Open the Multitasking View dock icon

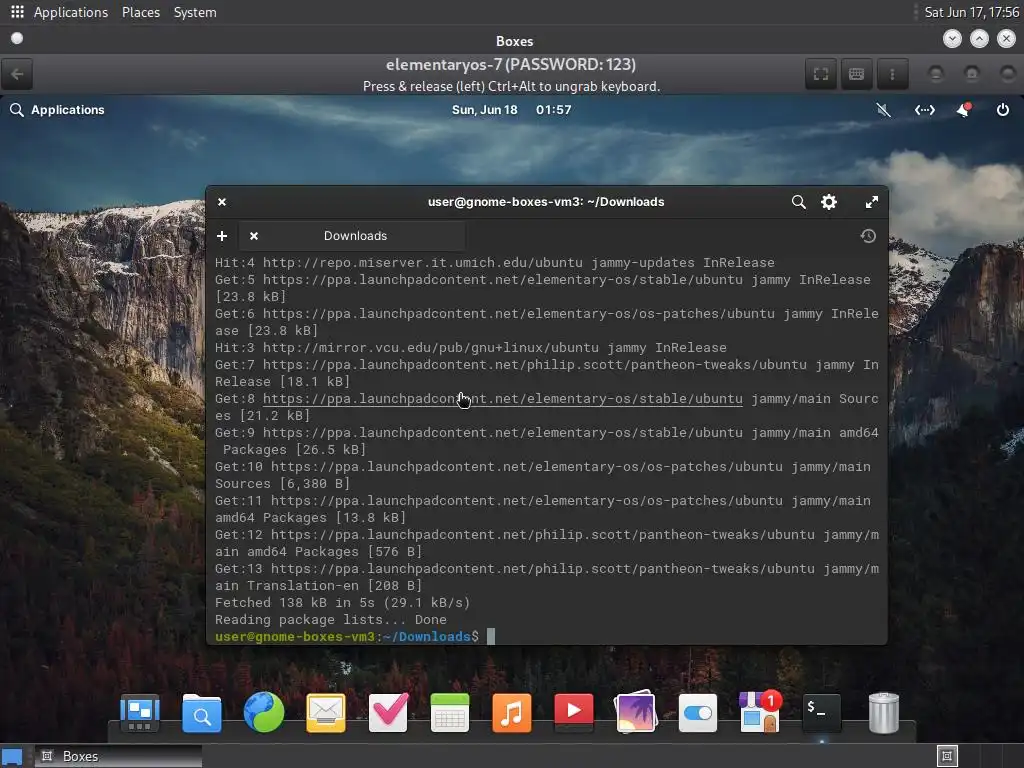point(140,712)
